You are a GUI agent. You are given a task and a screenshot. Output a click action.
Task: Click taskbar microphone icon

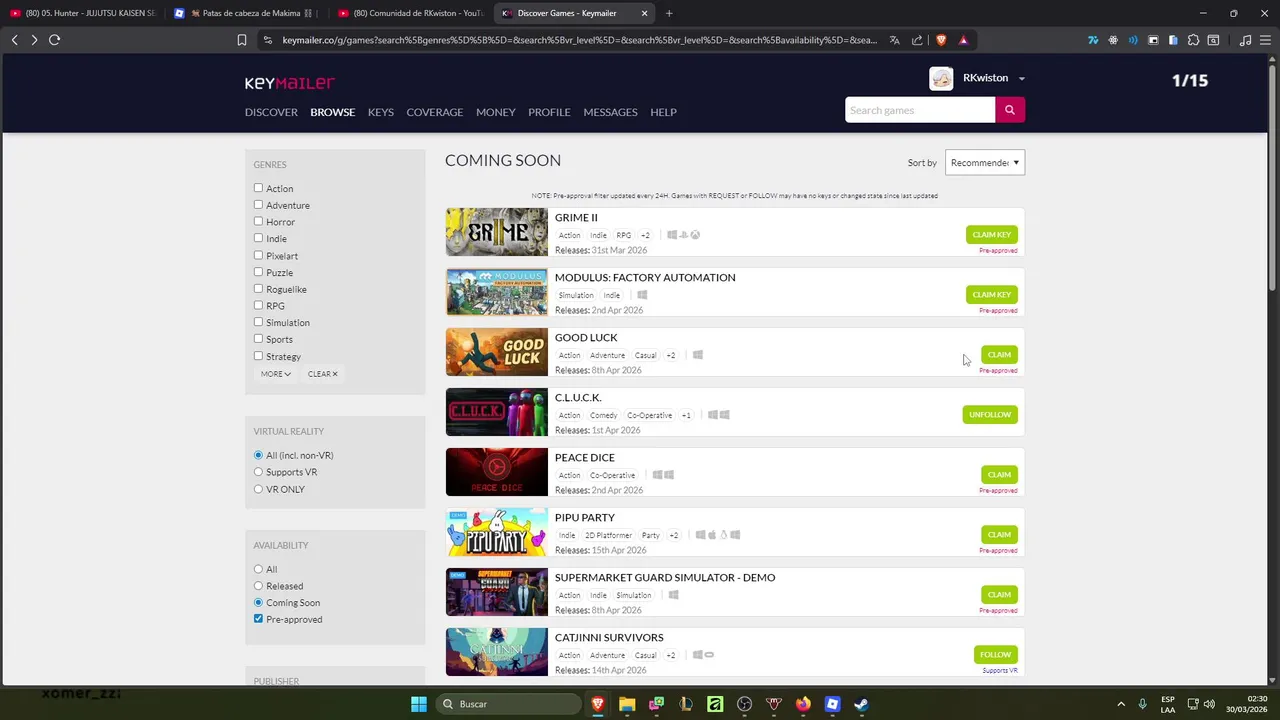click(1142, 704)
